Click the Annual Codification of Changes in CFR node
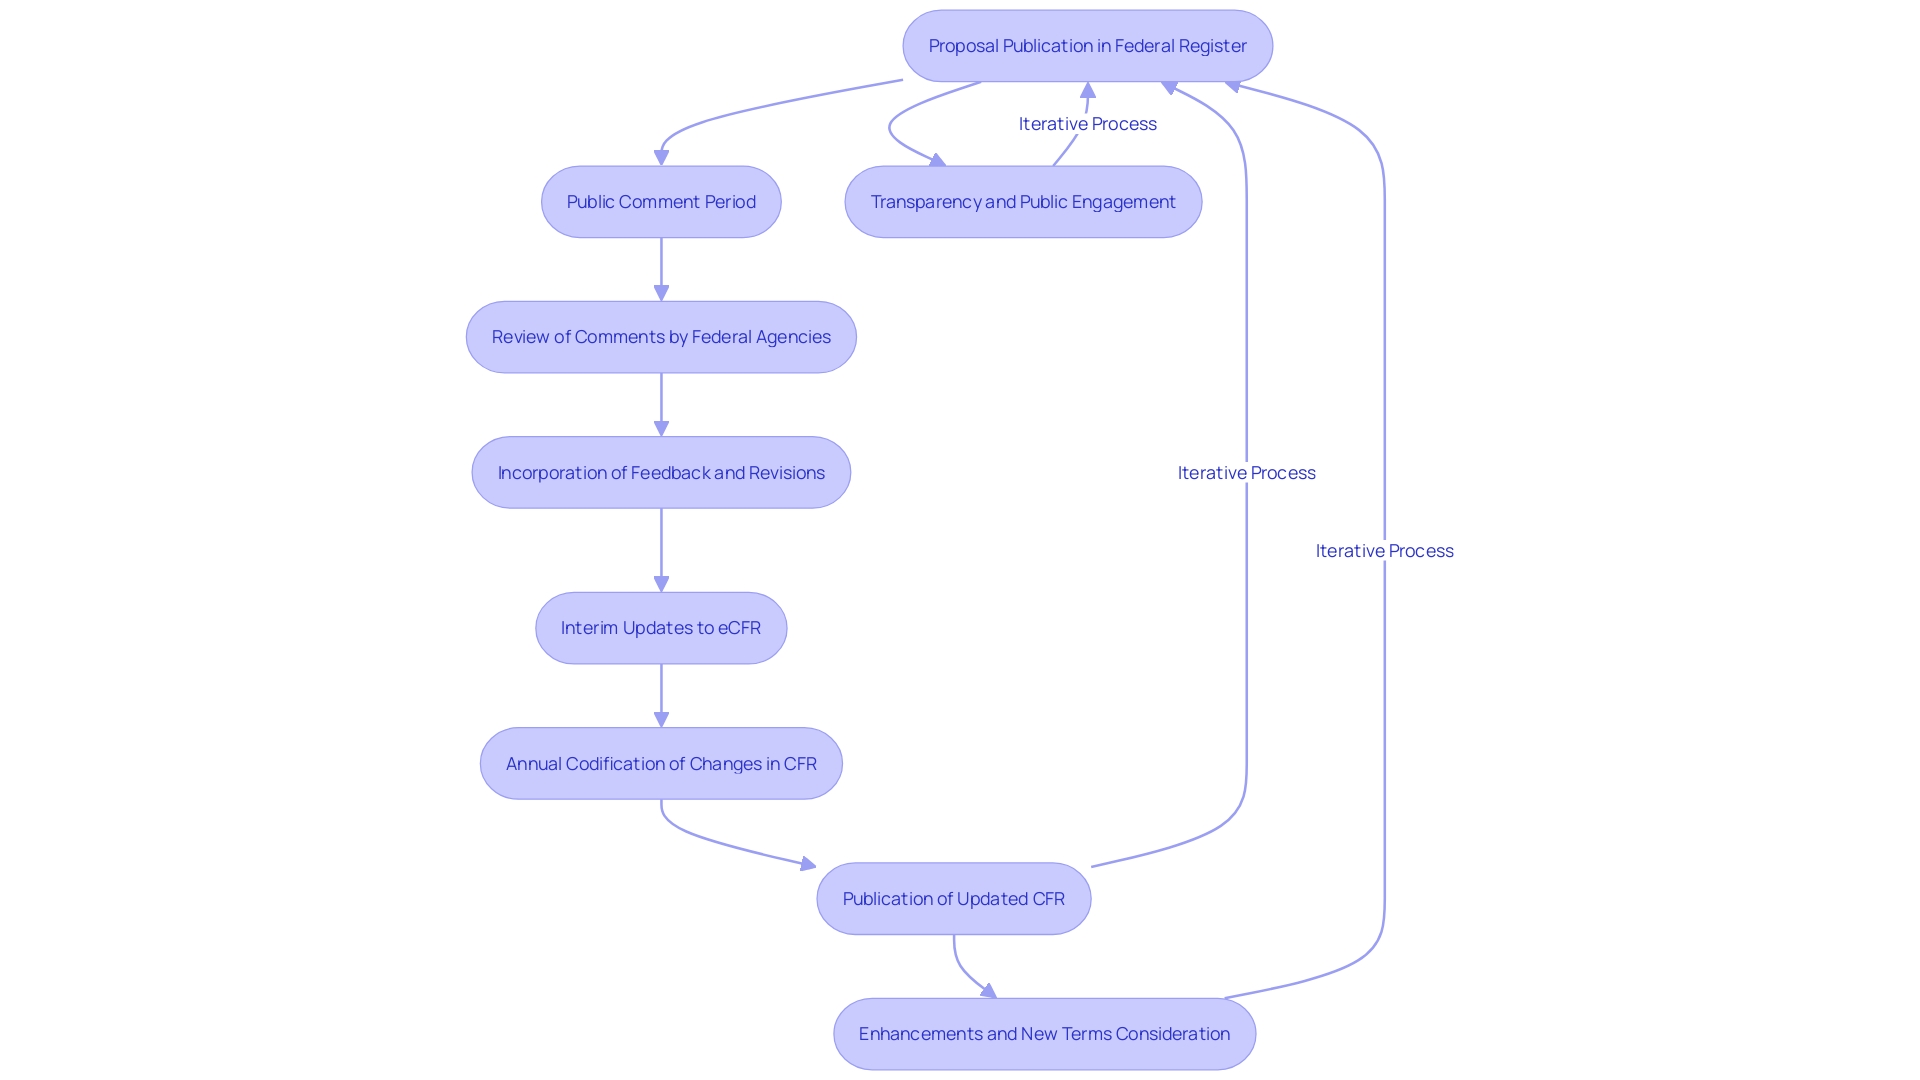Viewport: 1920px width, 1080px height. point(659,762)
